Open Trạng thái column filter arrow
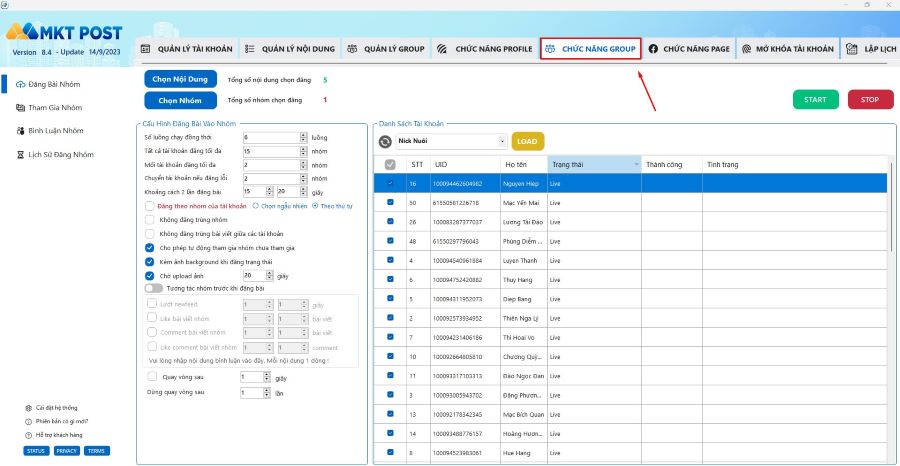This screenshot has height=466, width=900. [x=636, y=165]
